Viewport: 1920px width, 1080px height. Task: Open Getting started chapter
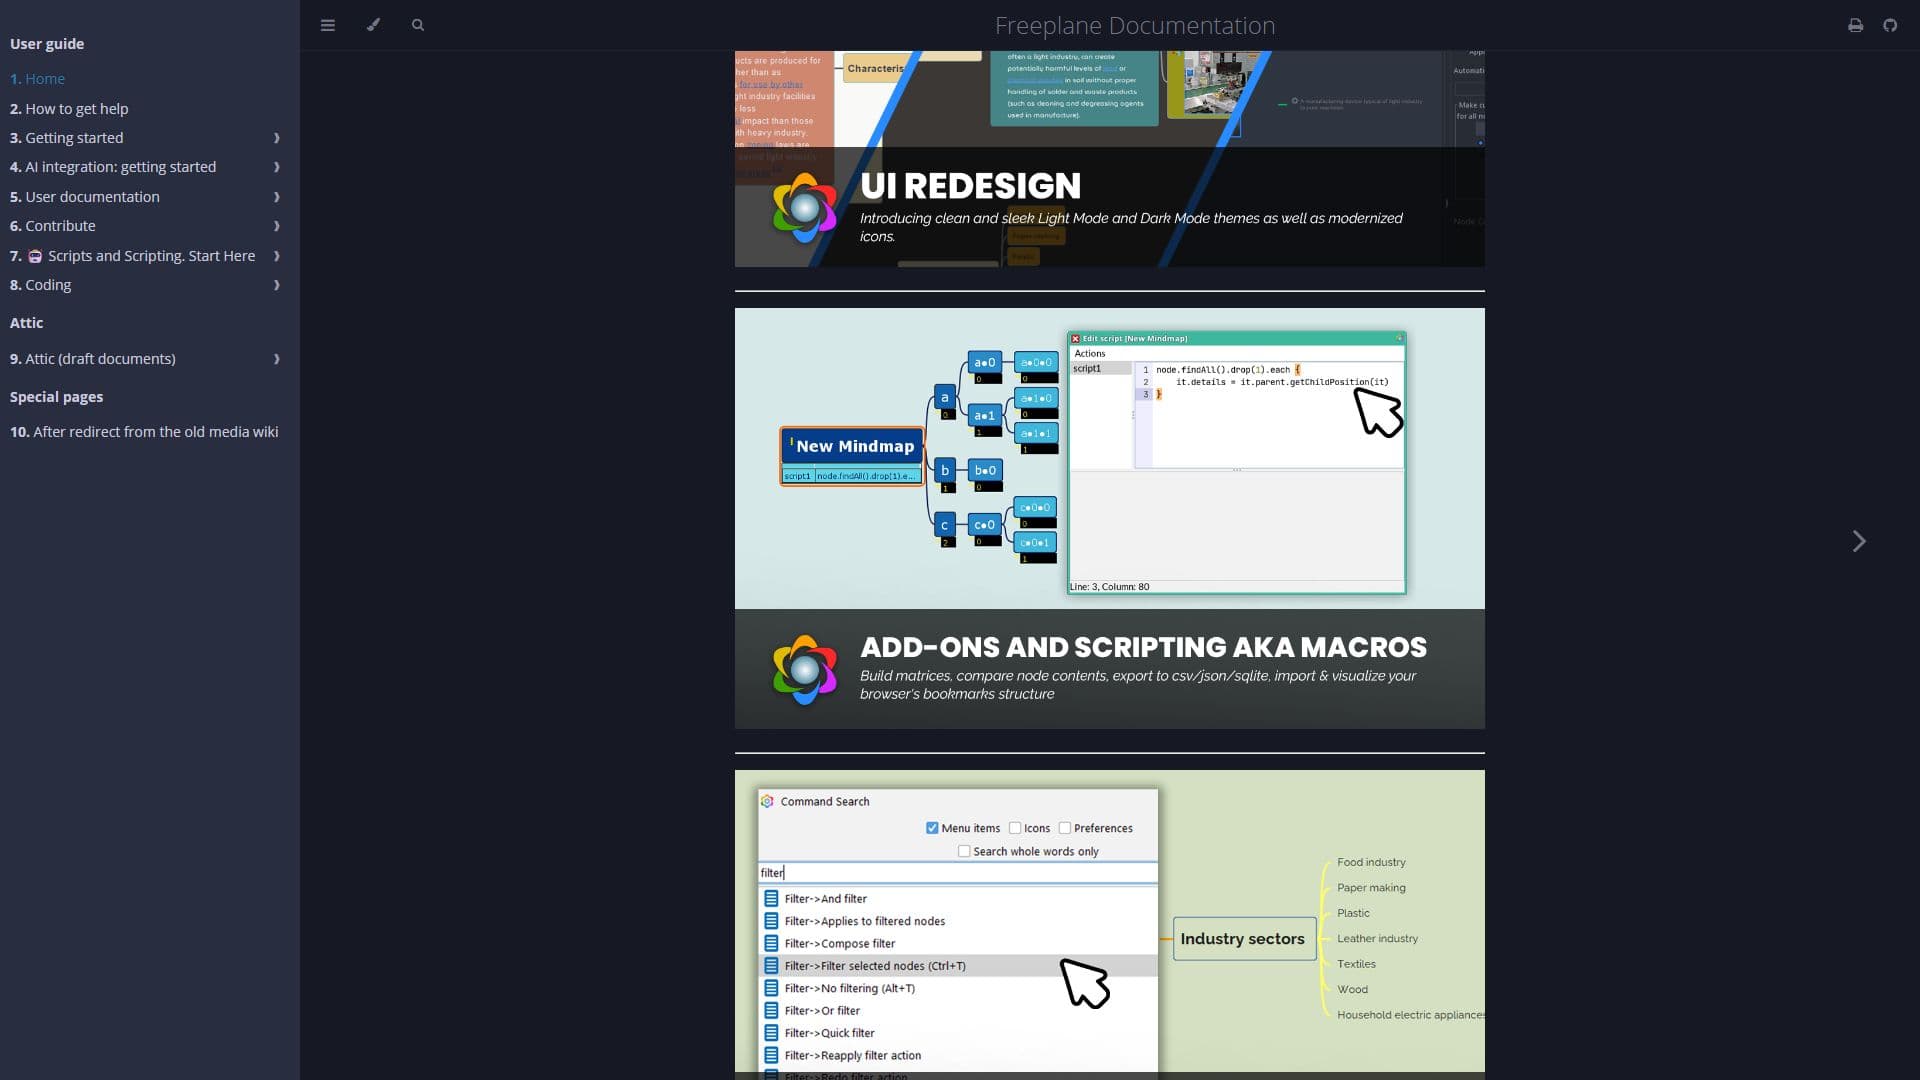coord(67,138)
